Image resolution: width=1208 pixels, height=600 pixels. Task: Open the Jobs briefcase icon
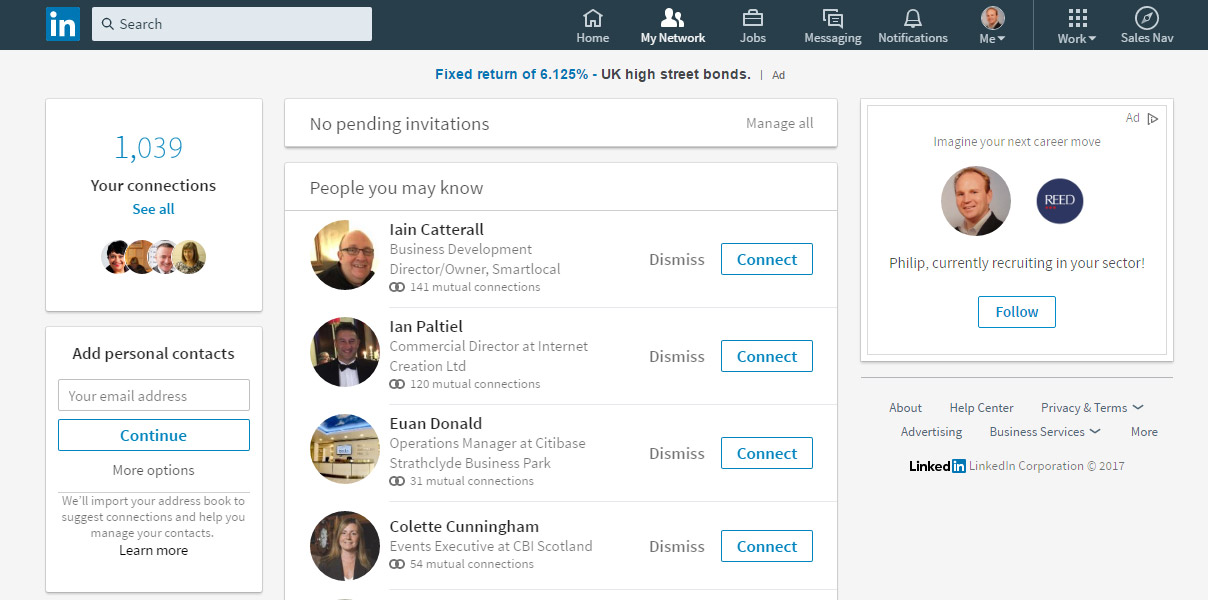point(752,18)
